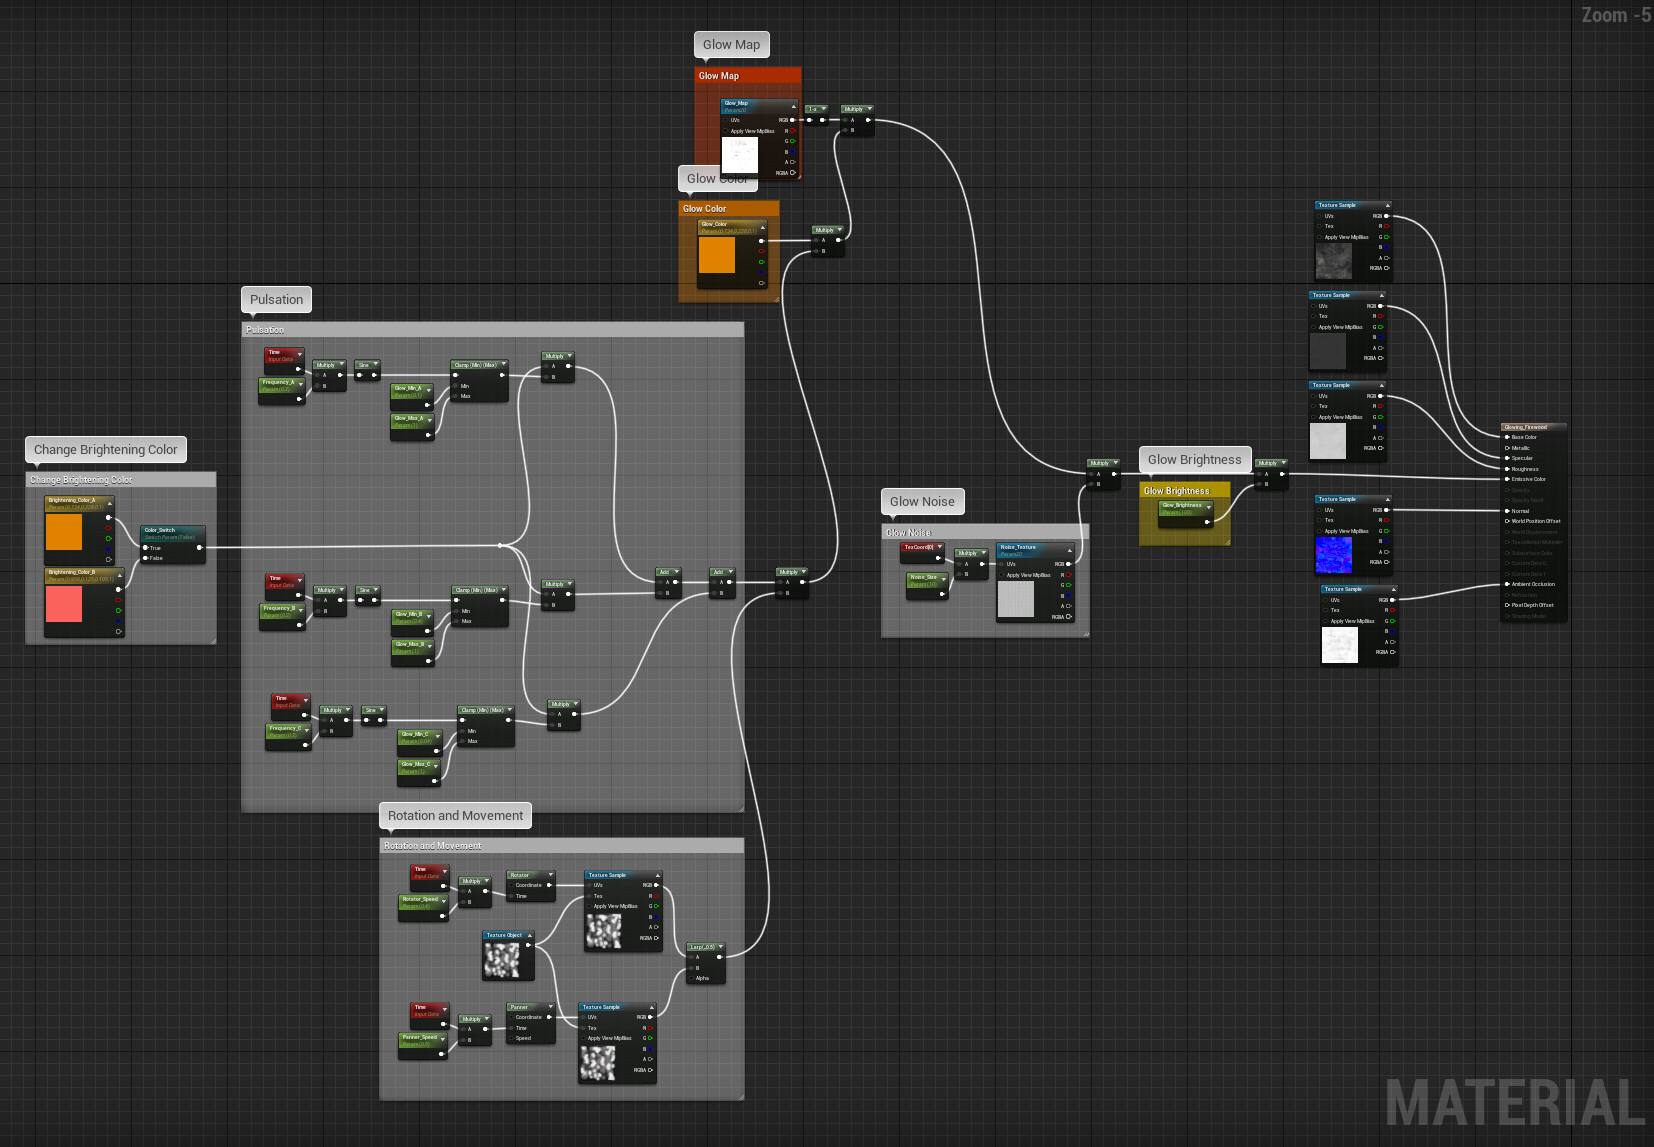Open the Clamp (Min)(Max) node dropdown arrow
This screenshot has height=1147, width=1654.
tap(503, 364)
